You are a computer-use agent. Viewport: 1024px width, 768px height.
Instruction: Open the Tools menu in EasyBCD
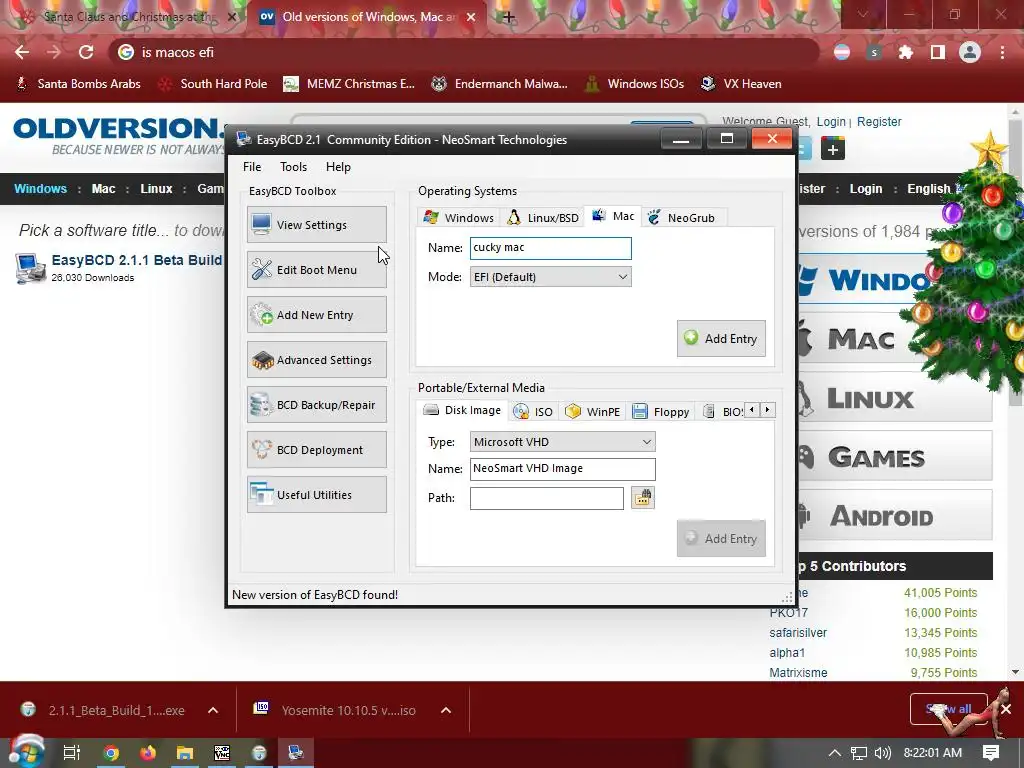(293, 167)
